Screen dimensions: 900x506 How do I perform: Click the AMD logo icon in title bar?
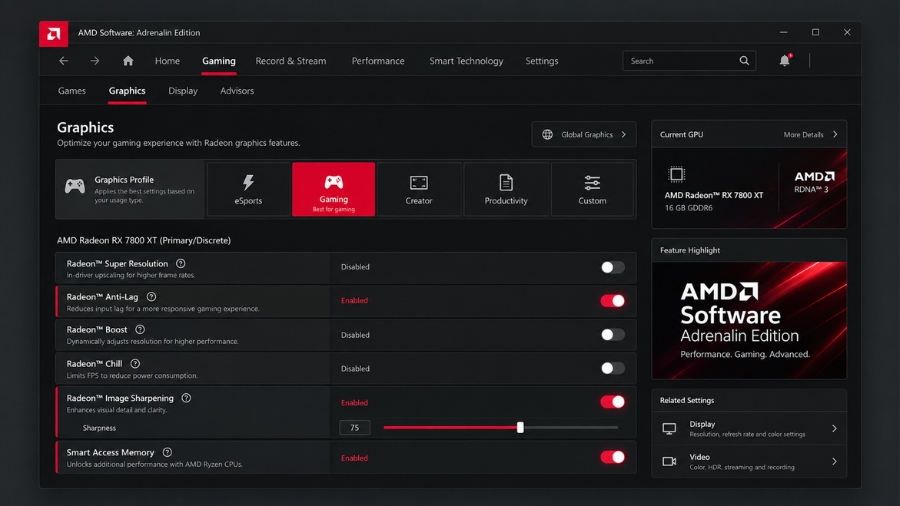pyautogui.click(x=53, y=34)
